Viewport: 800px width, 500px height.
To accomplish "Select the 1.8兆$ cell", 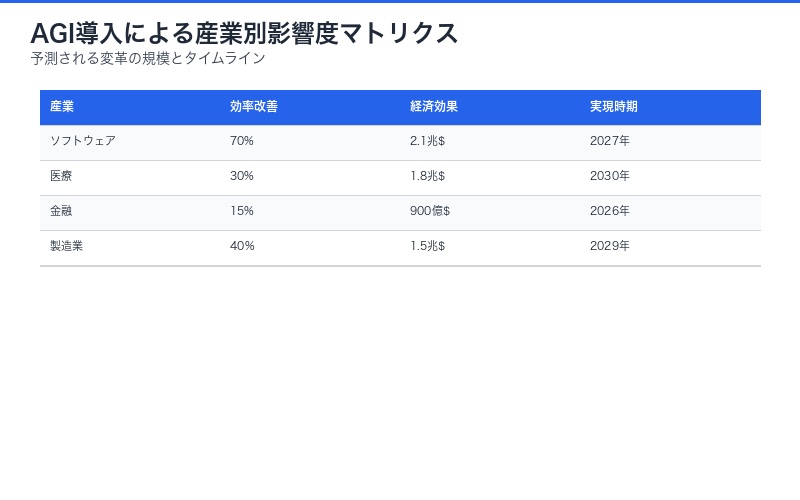I will [x=427, y=177].
